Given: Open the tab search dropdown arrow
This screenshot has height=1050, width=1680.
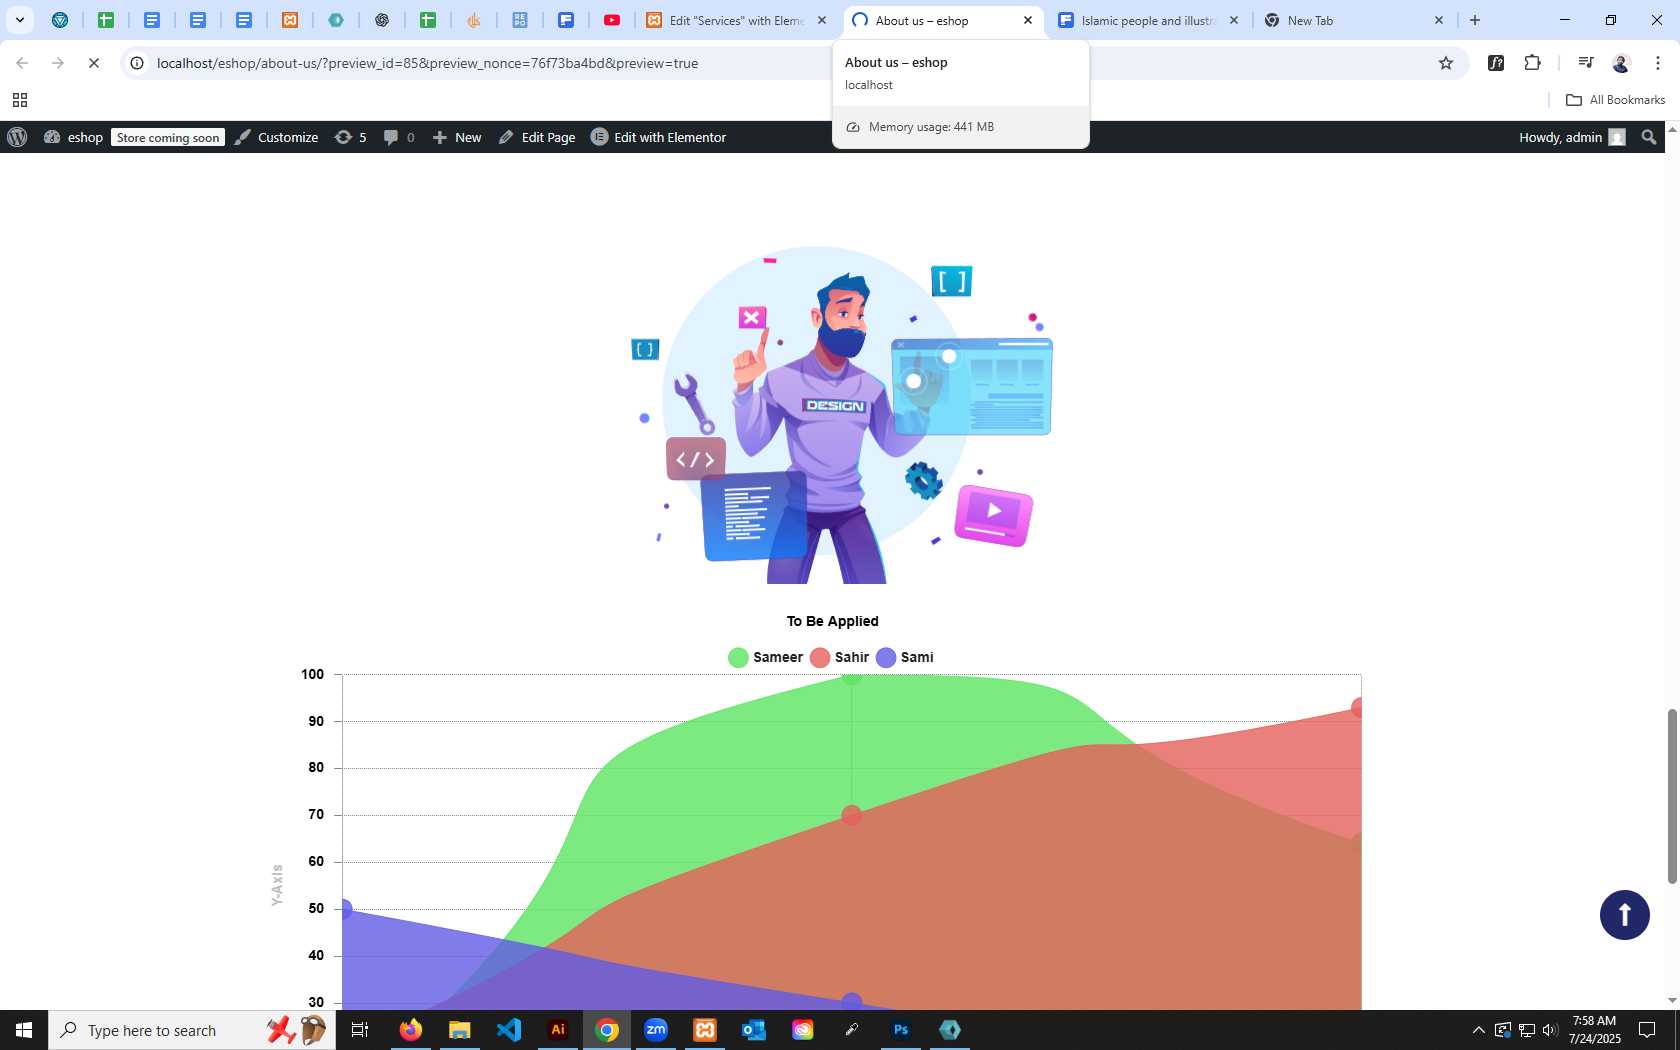Looking at the screenshot, I should point(19,20).
